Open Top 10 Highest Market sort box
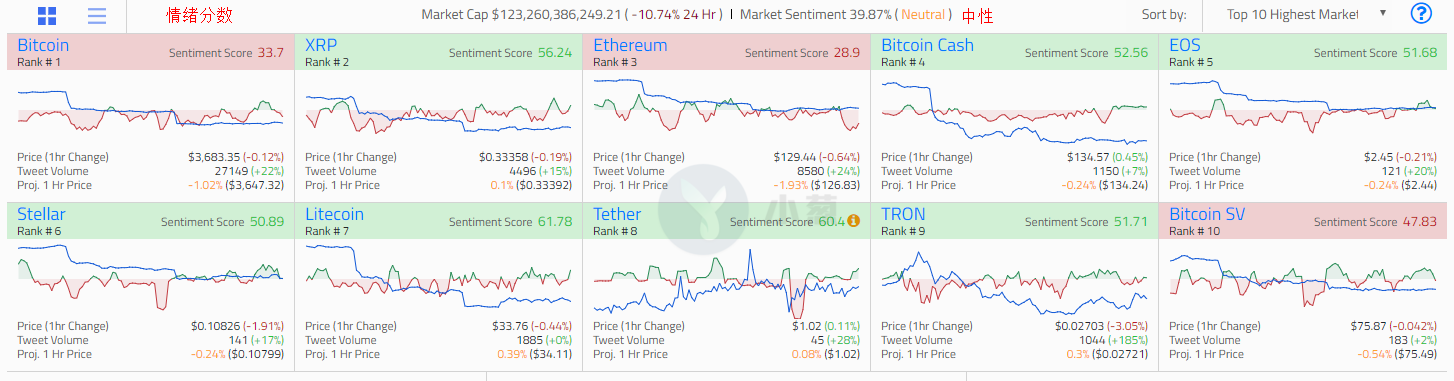1454x381 pixels. (x=1297, y=14)
